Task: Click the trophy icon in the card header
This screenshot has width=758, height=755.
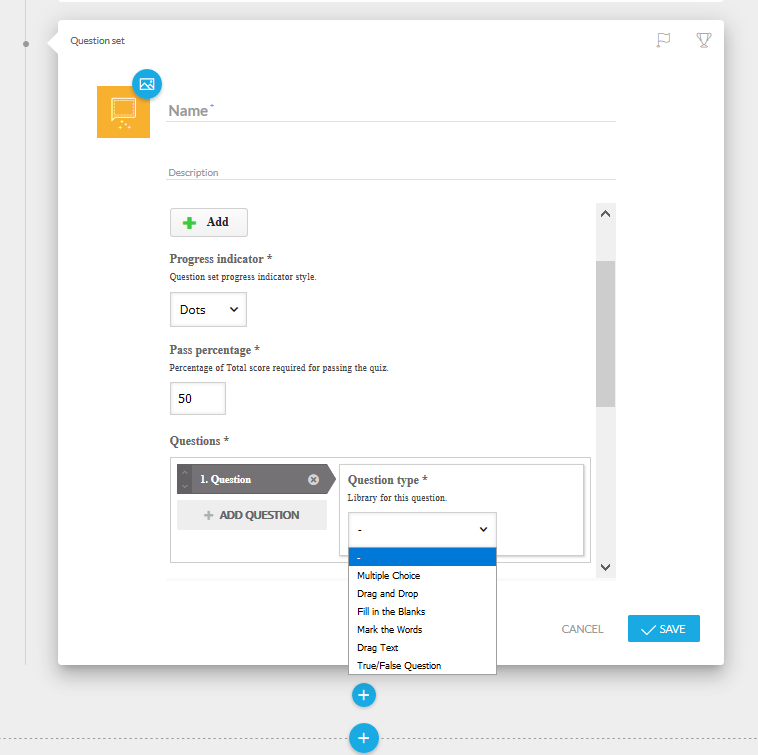Action: pyautogui.click(x=703, y=40)
